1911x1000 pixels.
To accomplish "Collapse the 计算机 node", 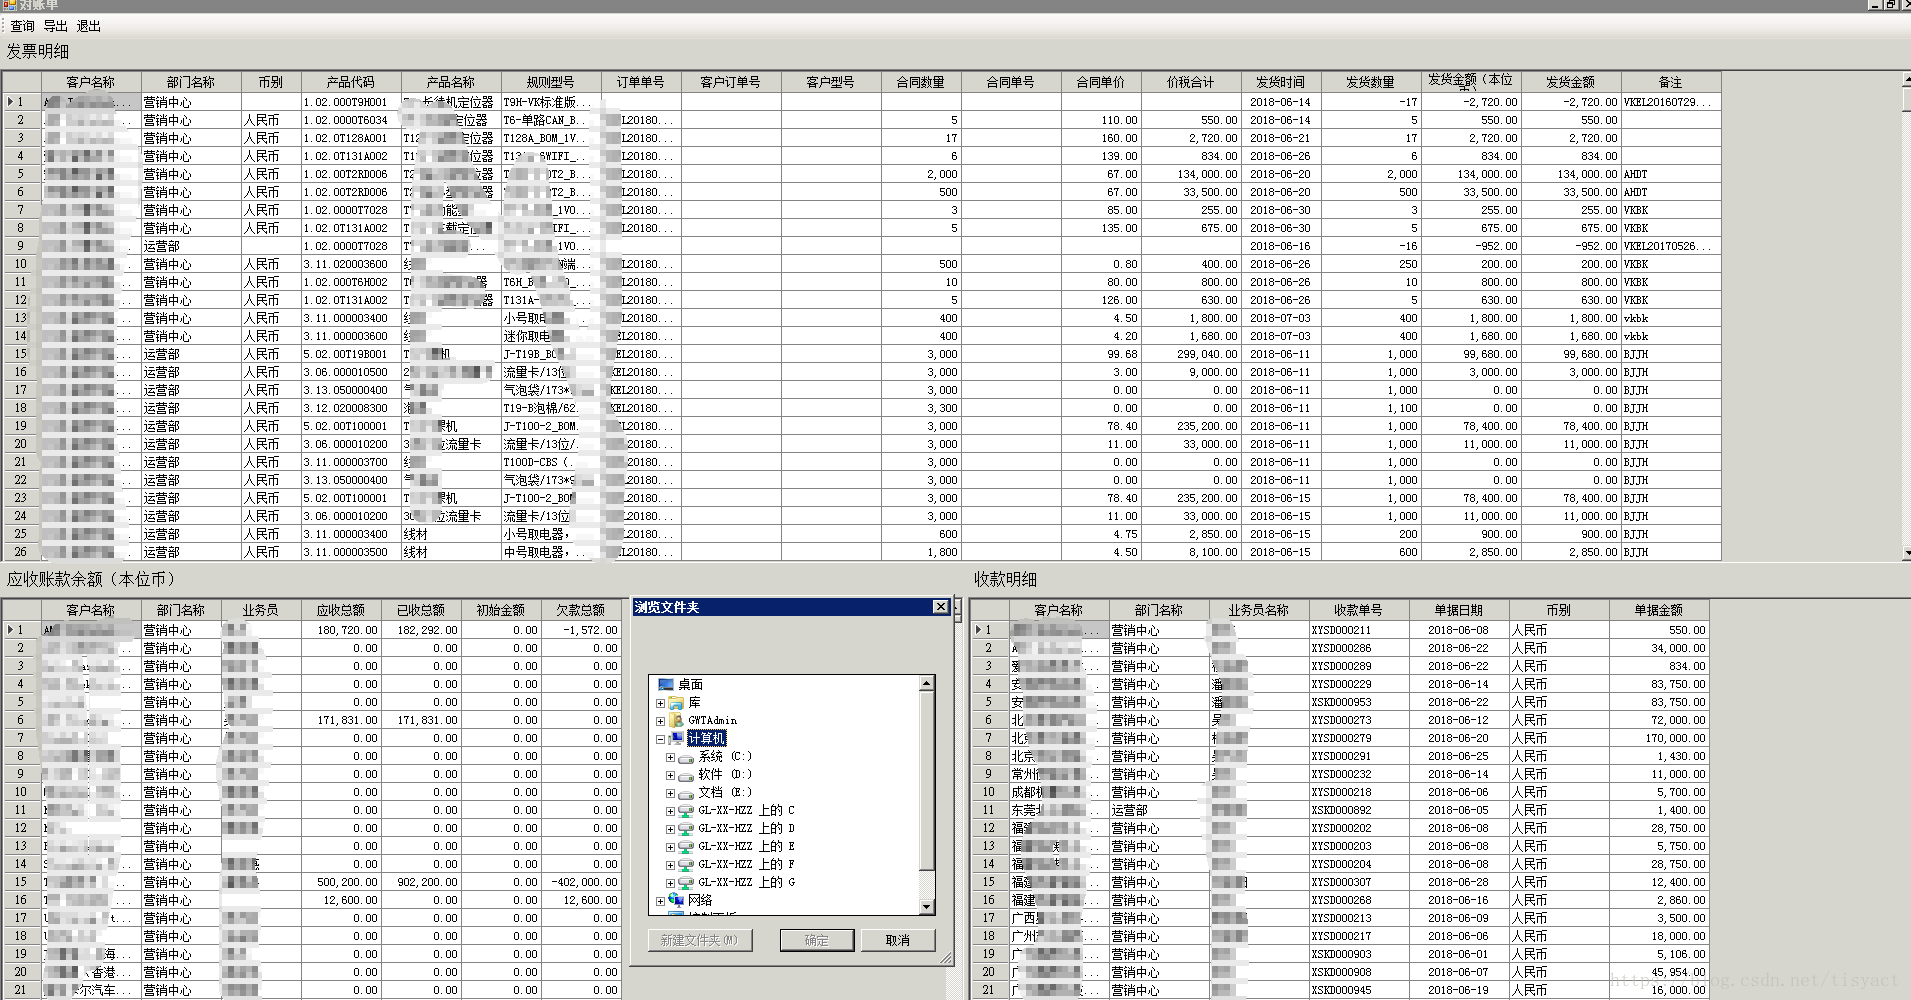I will [x=660, y=739].
